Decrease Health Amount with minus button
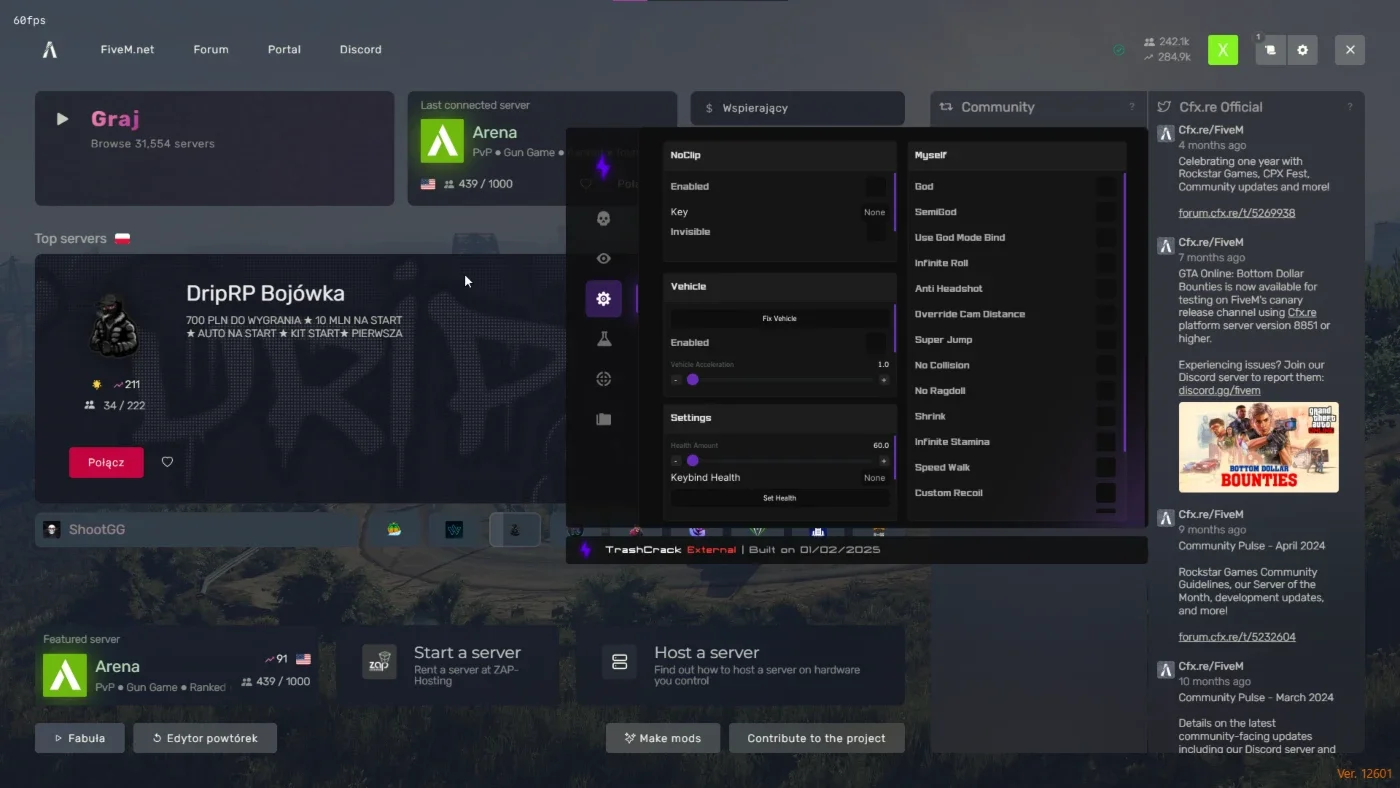 676,461
